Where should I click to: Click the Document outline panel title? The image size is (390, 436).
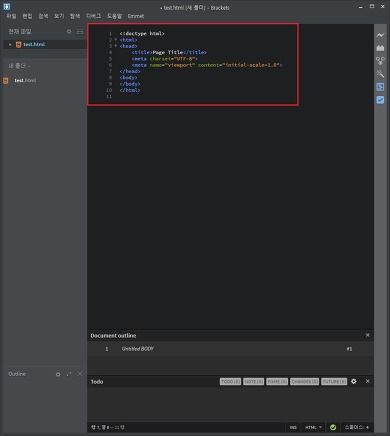pos(113,336)
